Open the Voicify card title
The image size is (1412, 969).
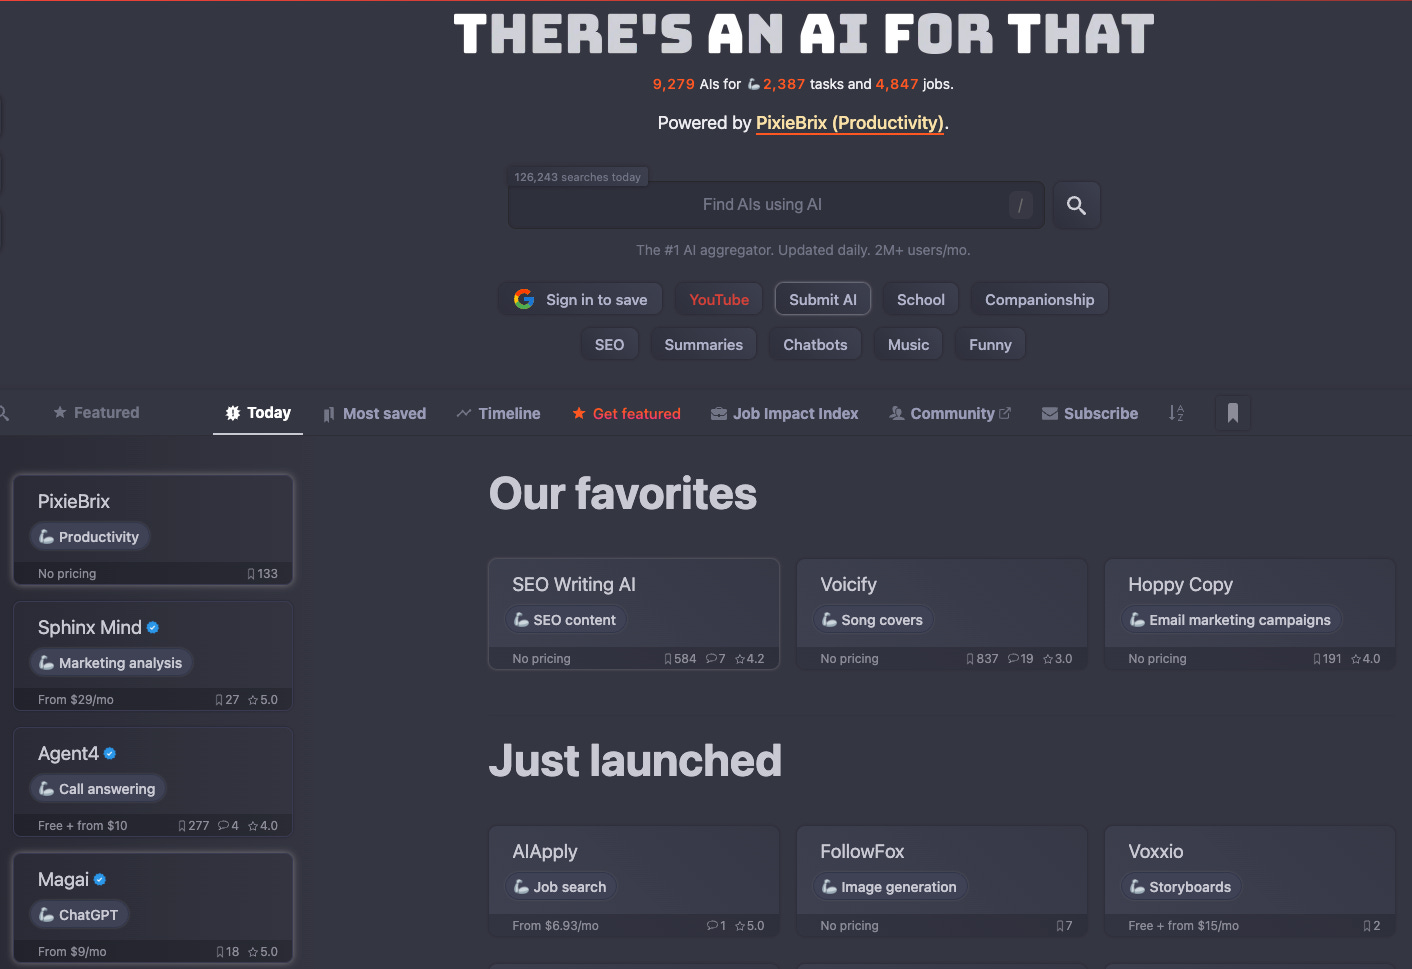click(x=849, y=585)
